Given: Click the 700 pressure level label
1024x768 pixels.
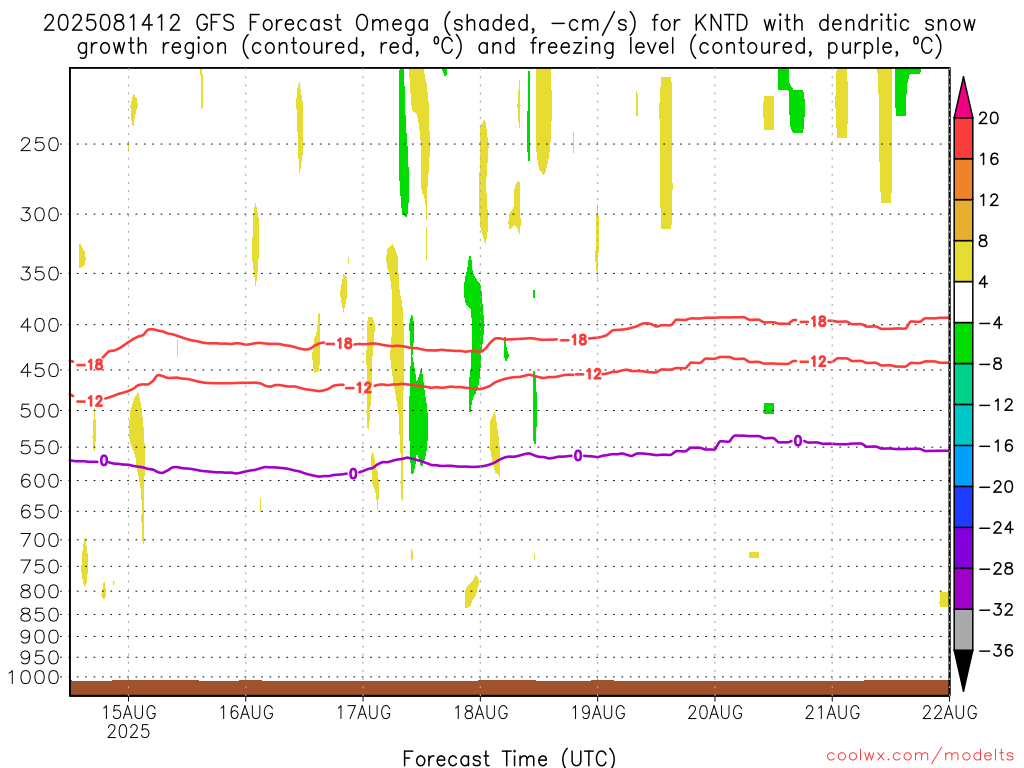Looking at the screenshot, I should point(40,540).
